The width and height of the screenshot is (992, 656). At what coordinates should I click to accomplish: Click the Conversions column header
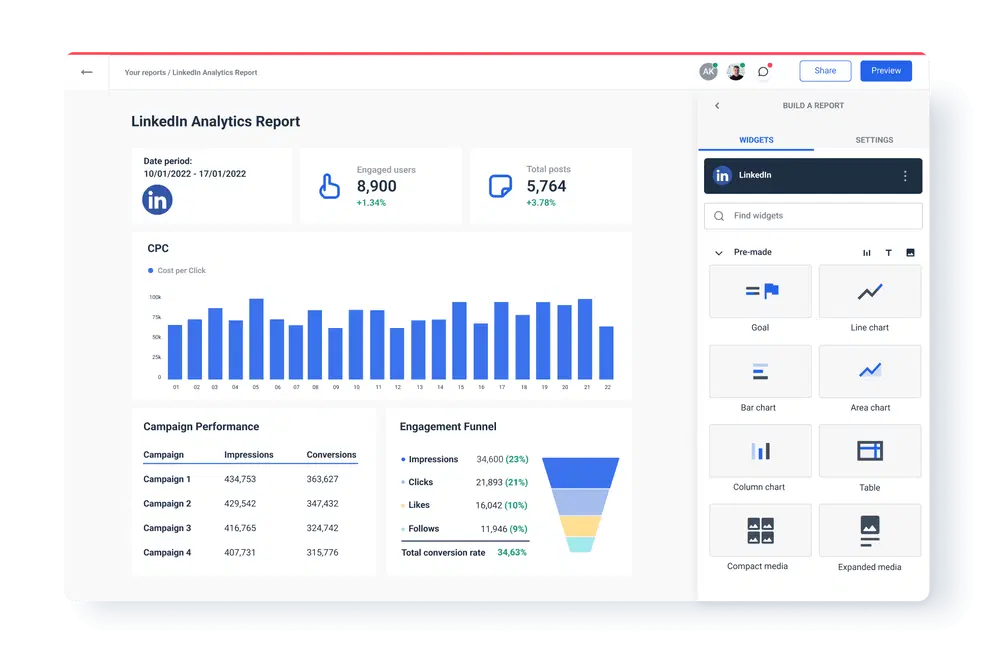pos(332,455)
